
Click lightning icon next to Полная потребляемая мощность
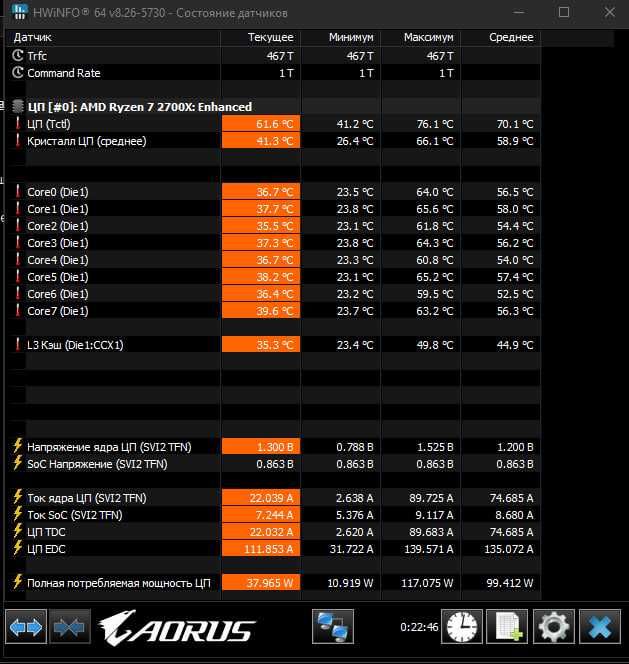point(17,582)
